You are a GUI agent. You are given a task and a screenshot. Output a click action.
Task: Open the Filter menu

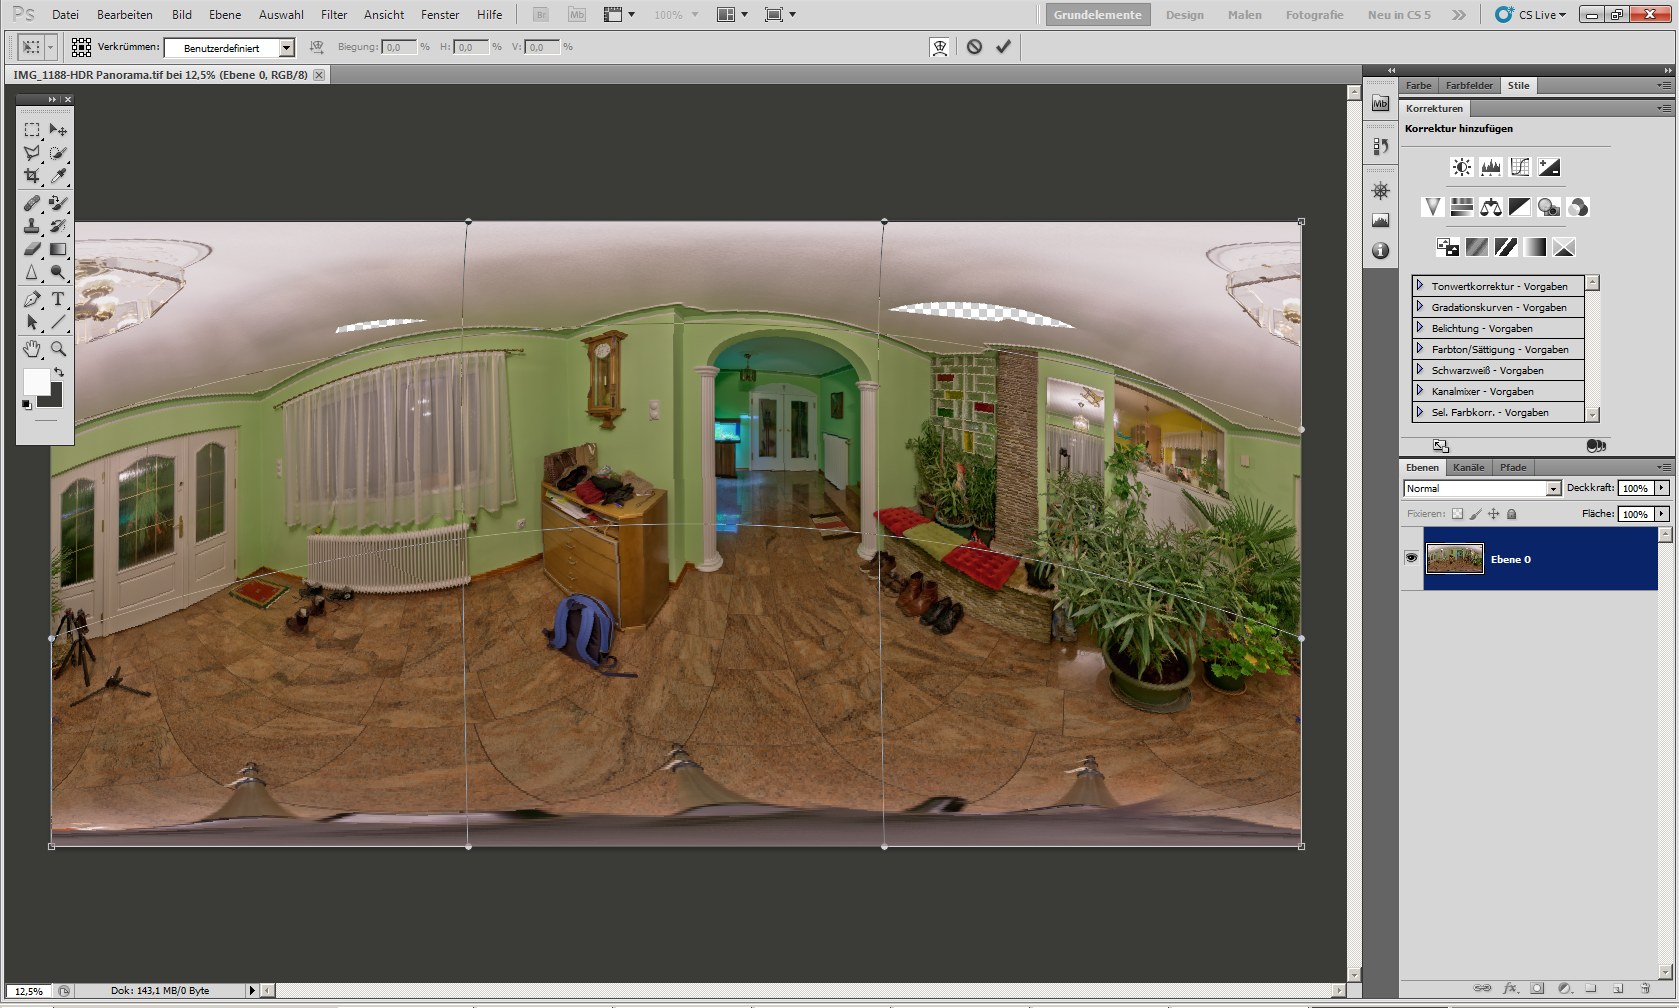[x=334, y=15]
